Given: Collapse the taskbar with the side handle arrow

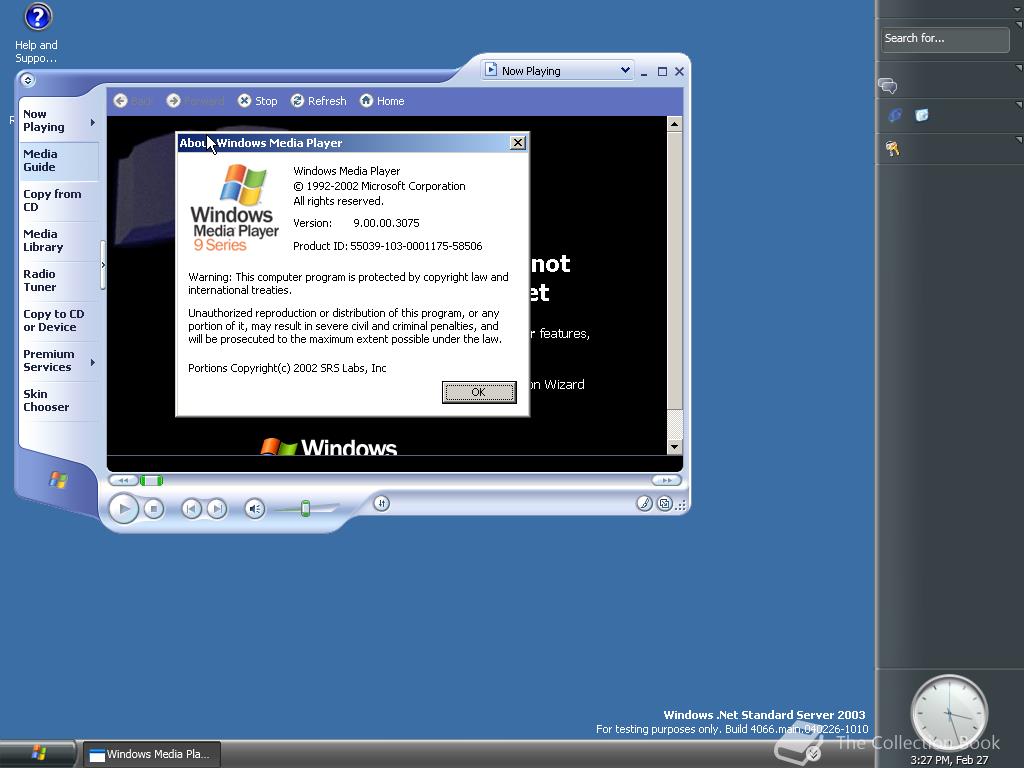Looking at the screenshot, I should point(103,265).
